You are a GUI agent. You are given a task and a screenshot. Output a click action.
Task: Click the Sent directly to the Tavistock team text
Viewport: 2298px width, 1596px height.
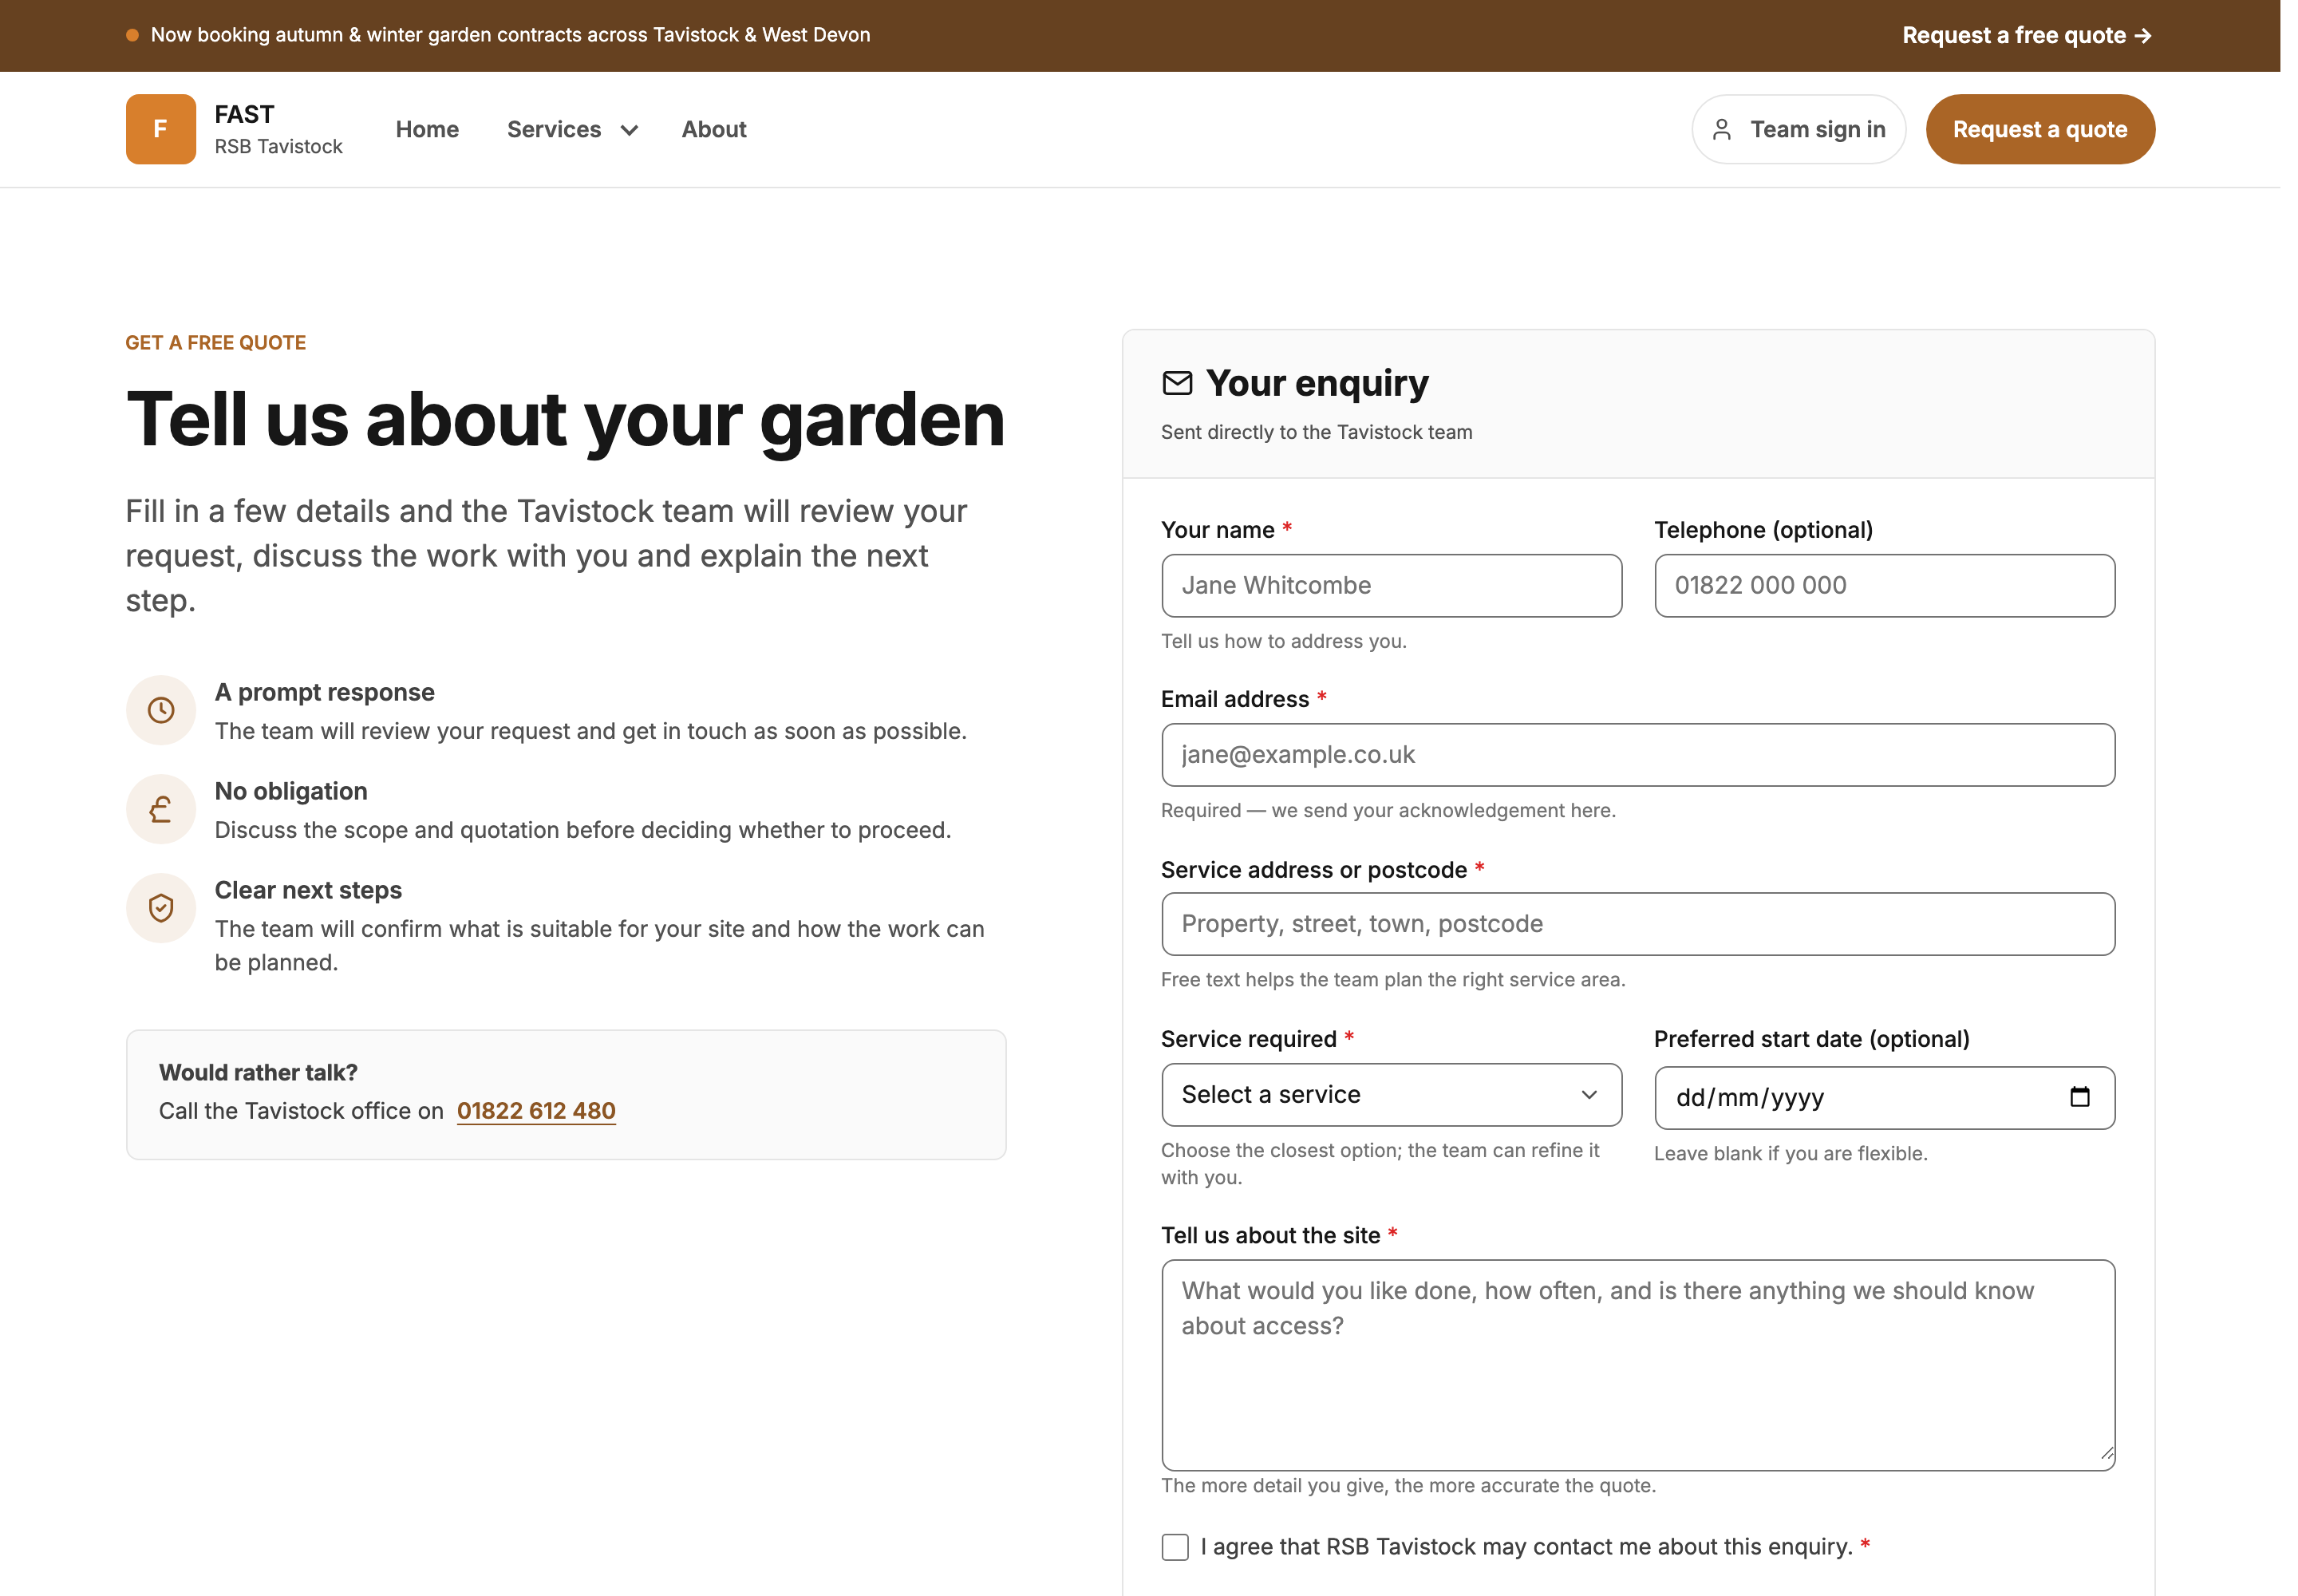click(x=1316, y=432)
